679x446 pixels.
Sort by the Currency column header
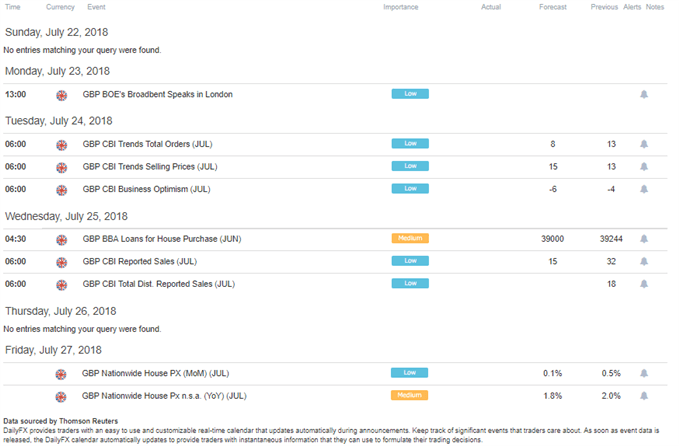coord(60,7)
